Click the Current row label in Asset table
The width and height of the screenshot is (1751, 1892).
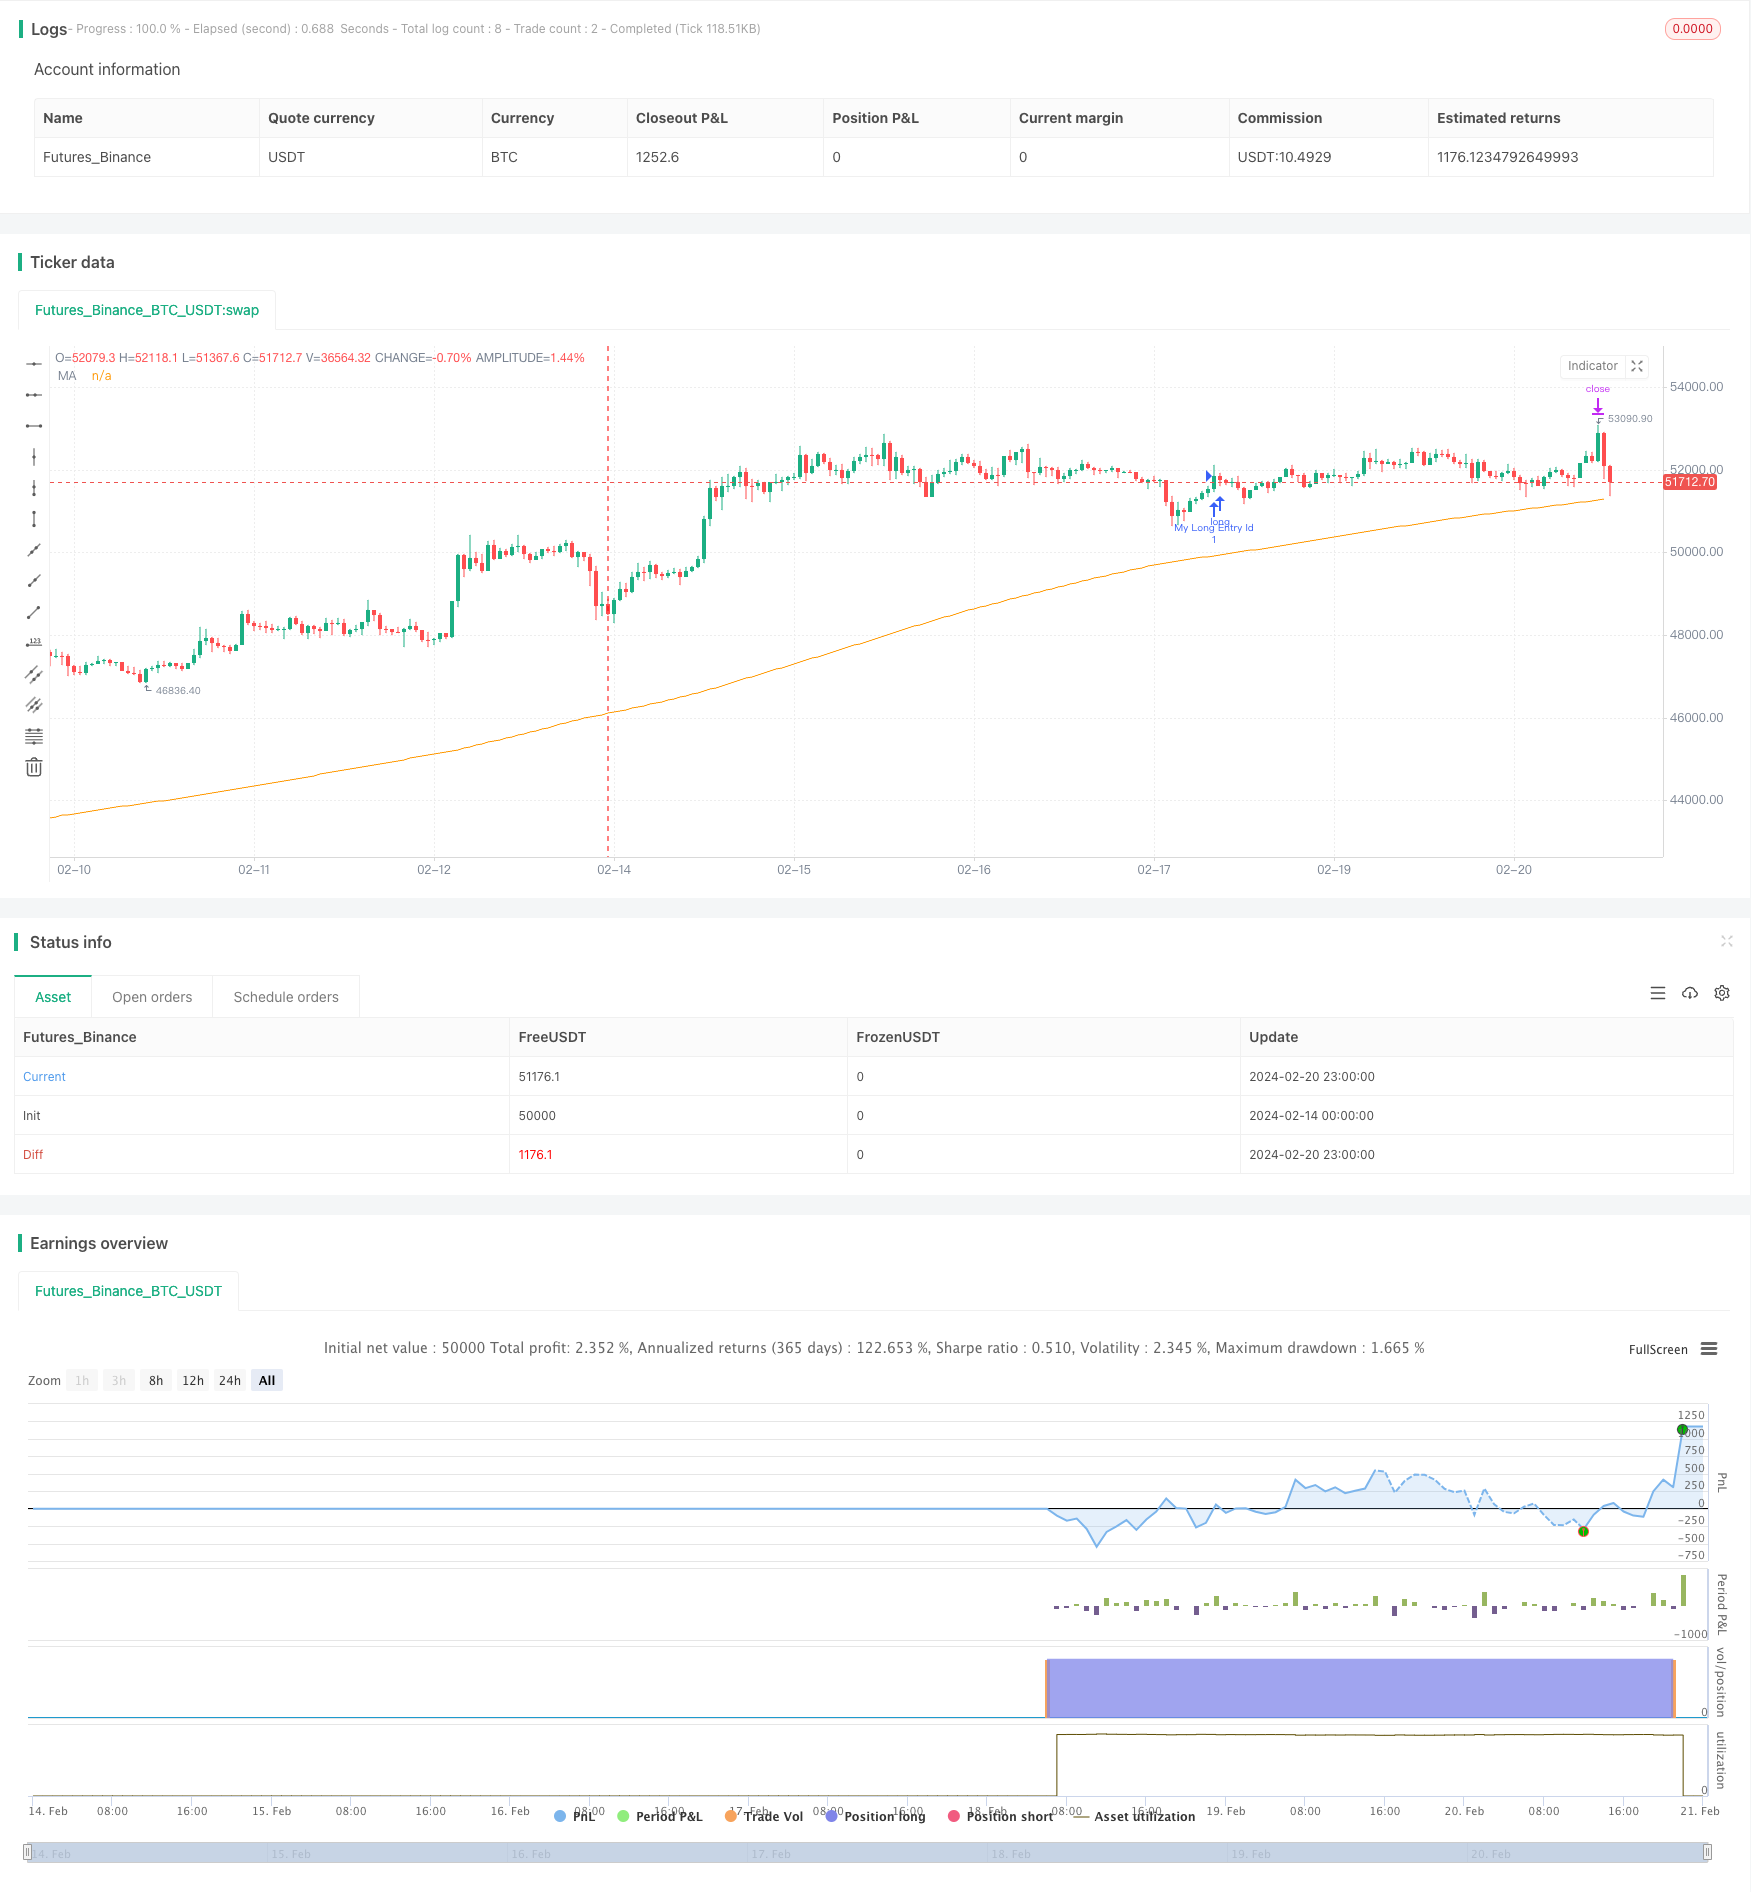click(44, 1077)
